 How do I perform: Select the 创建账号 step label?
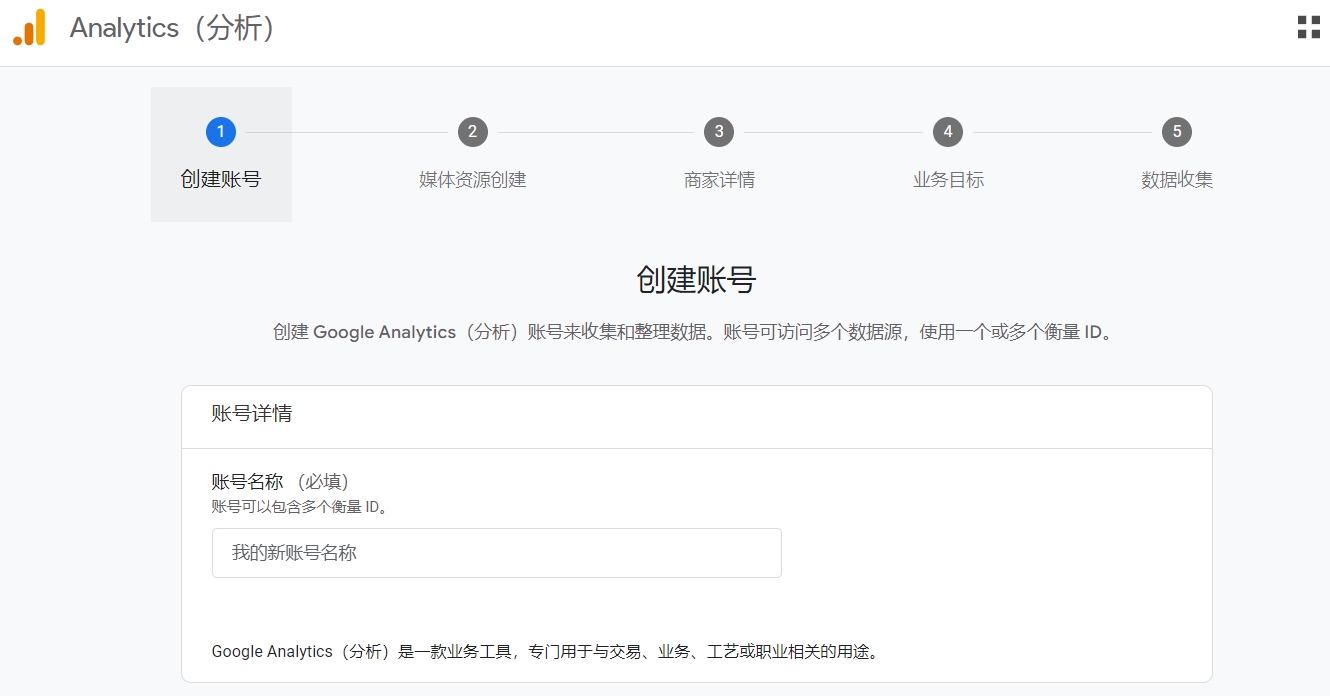pos(221,180)
